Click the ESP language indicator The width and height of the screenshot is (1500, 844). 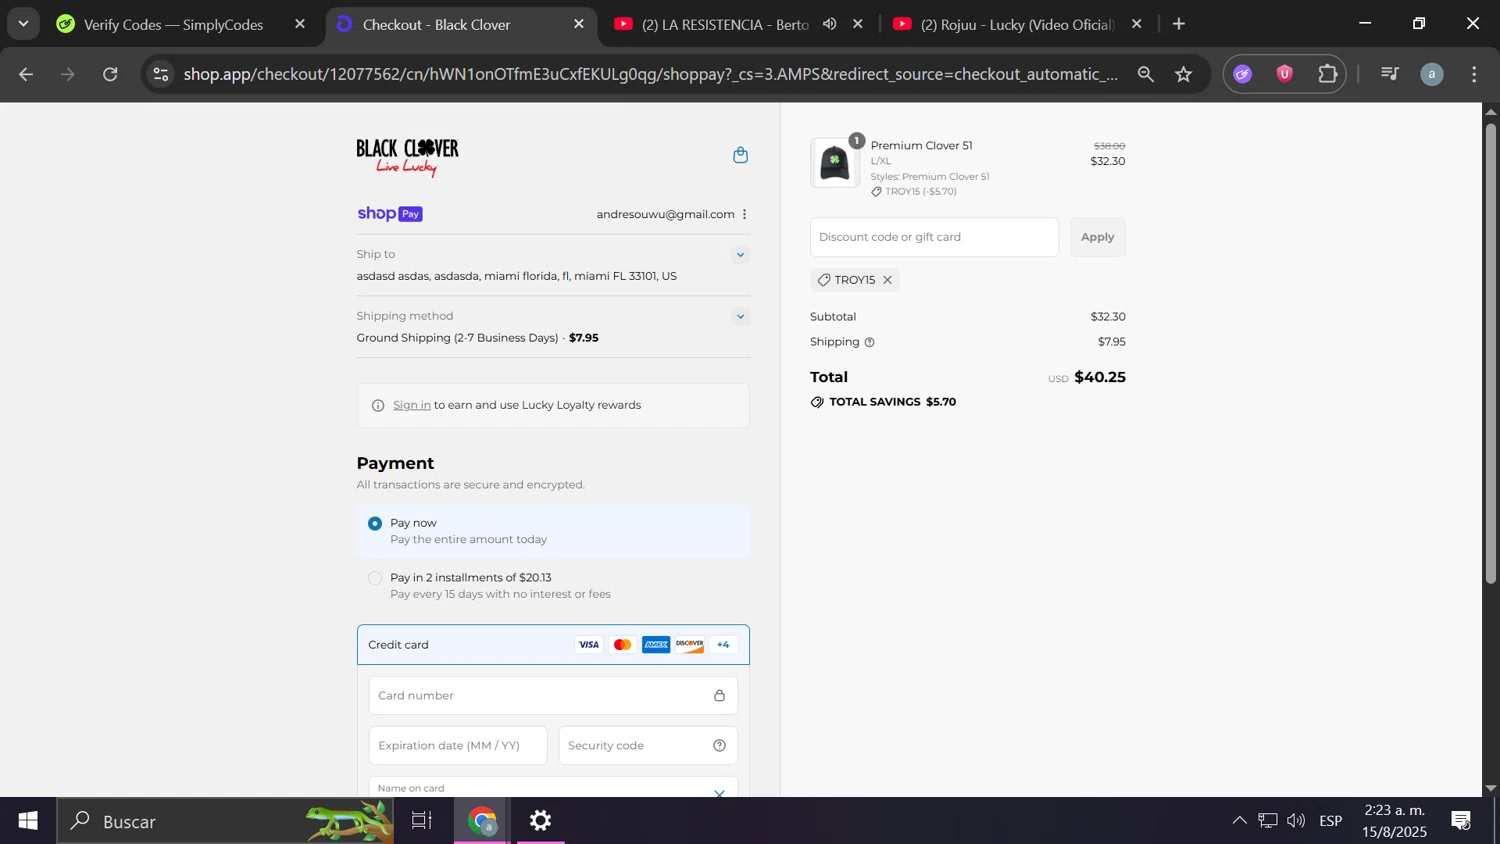(x=1331, y=821)
